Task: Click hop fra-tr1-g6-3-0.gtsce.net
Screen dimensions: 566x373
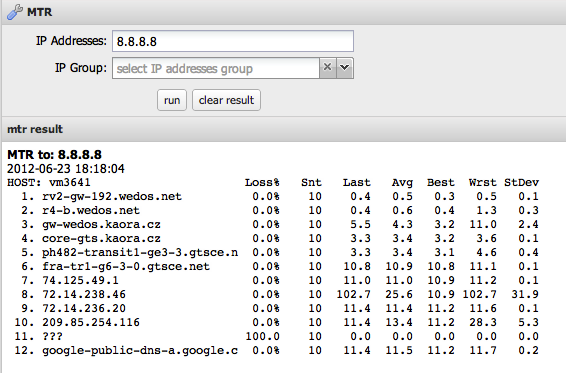Action: click(126, 266)
